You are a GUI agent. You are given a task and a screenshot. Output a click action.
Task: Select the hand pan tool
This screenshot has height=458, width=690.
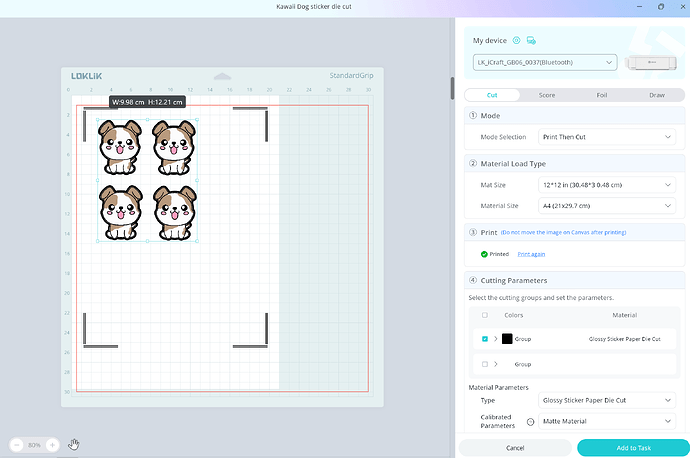pos(75,444)
